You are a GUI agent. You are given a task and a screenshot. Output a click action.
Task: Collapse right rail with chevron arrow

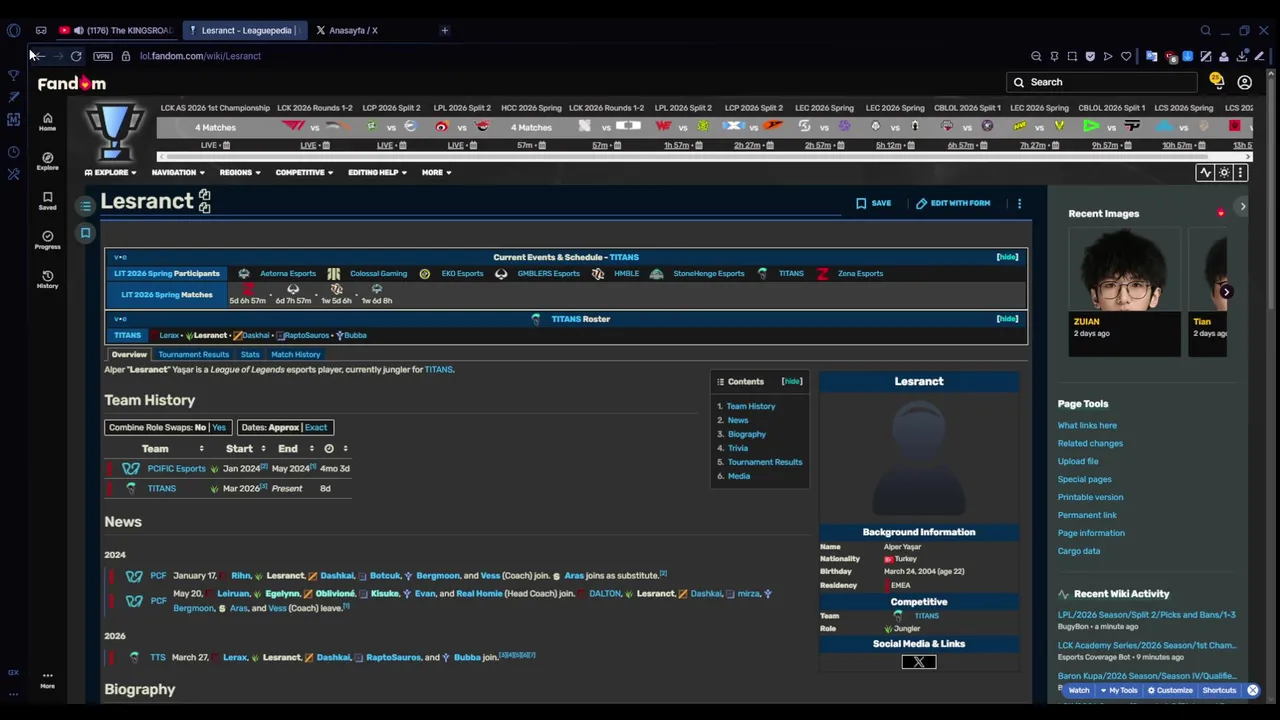(1242, 206)
